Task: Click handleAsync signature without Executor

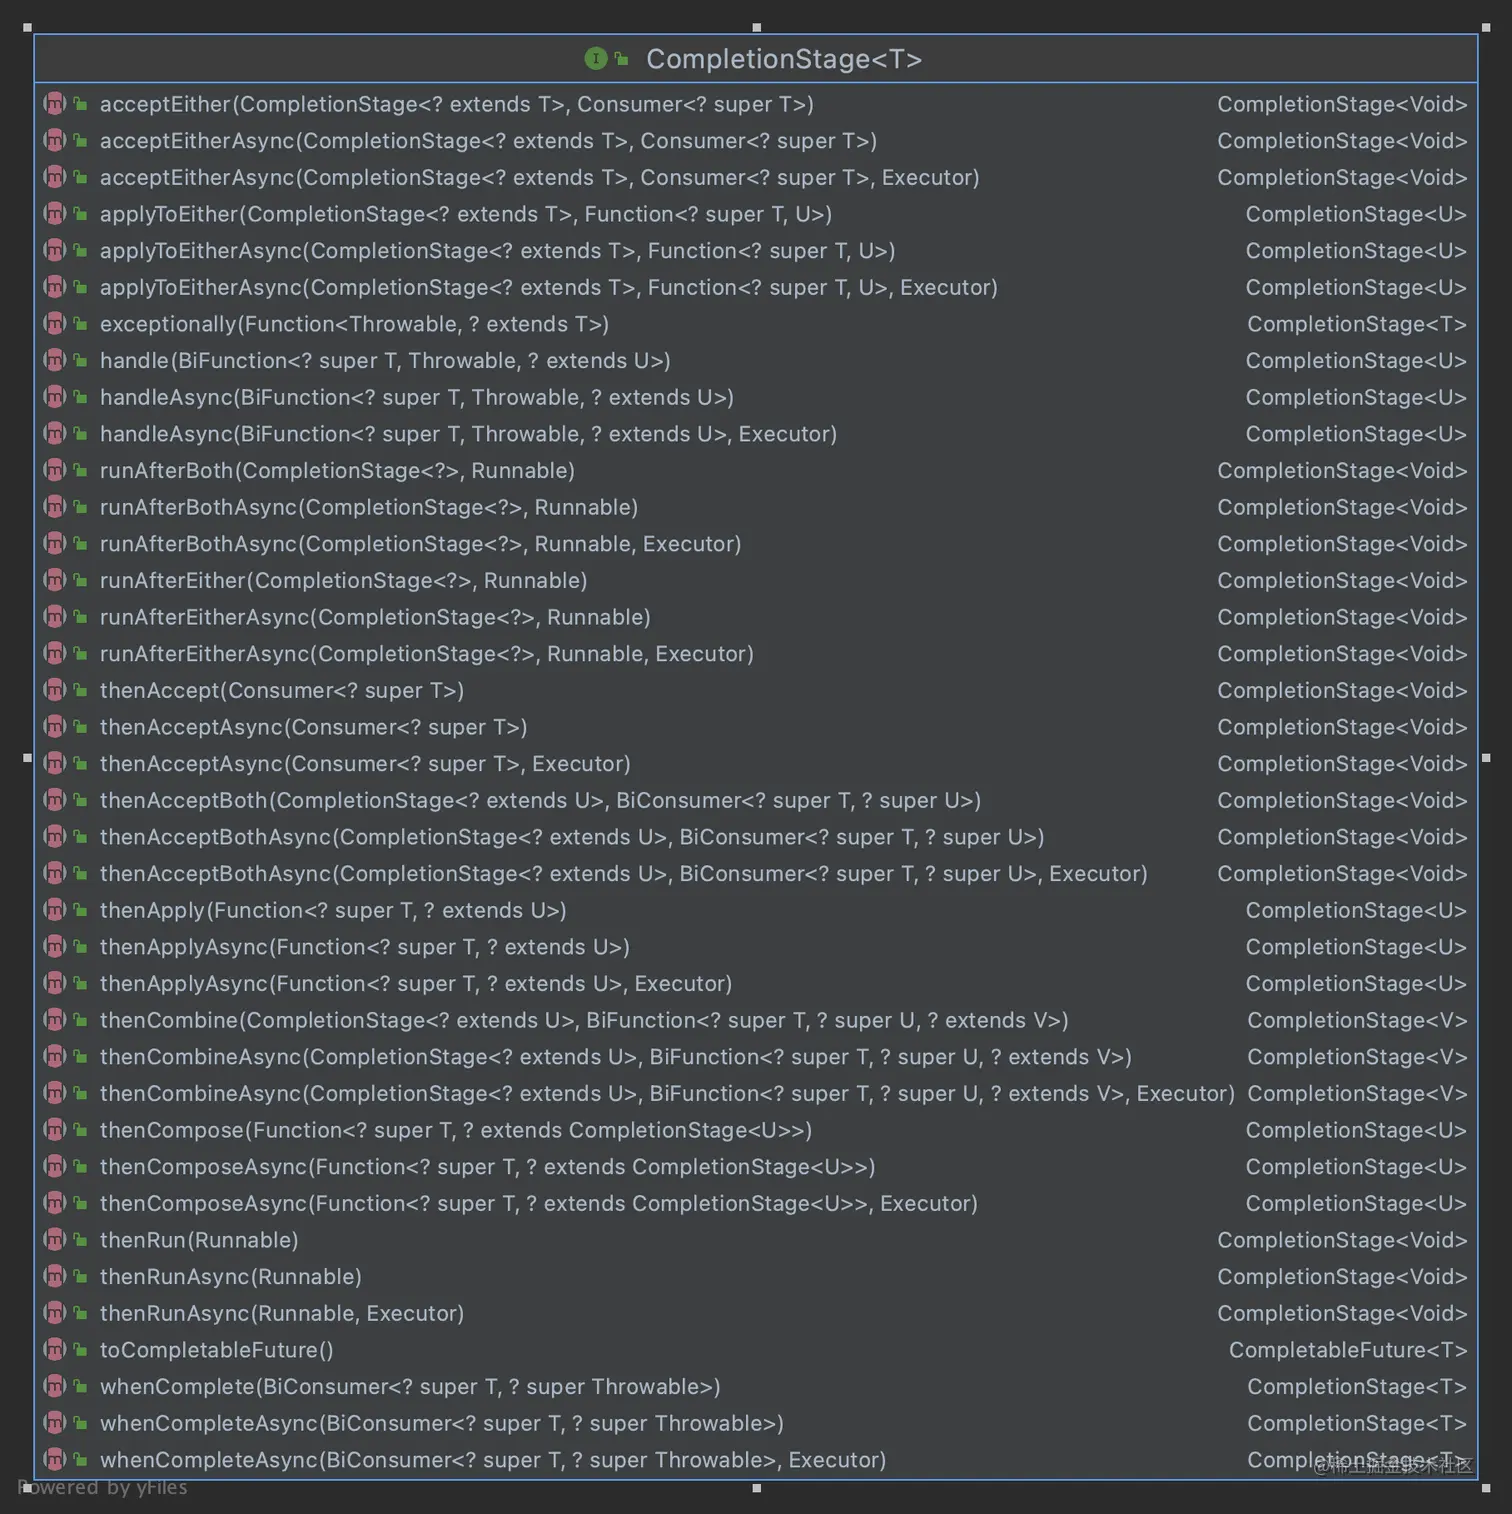Action: click(x=417, y=398)
